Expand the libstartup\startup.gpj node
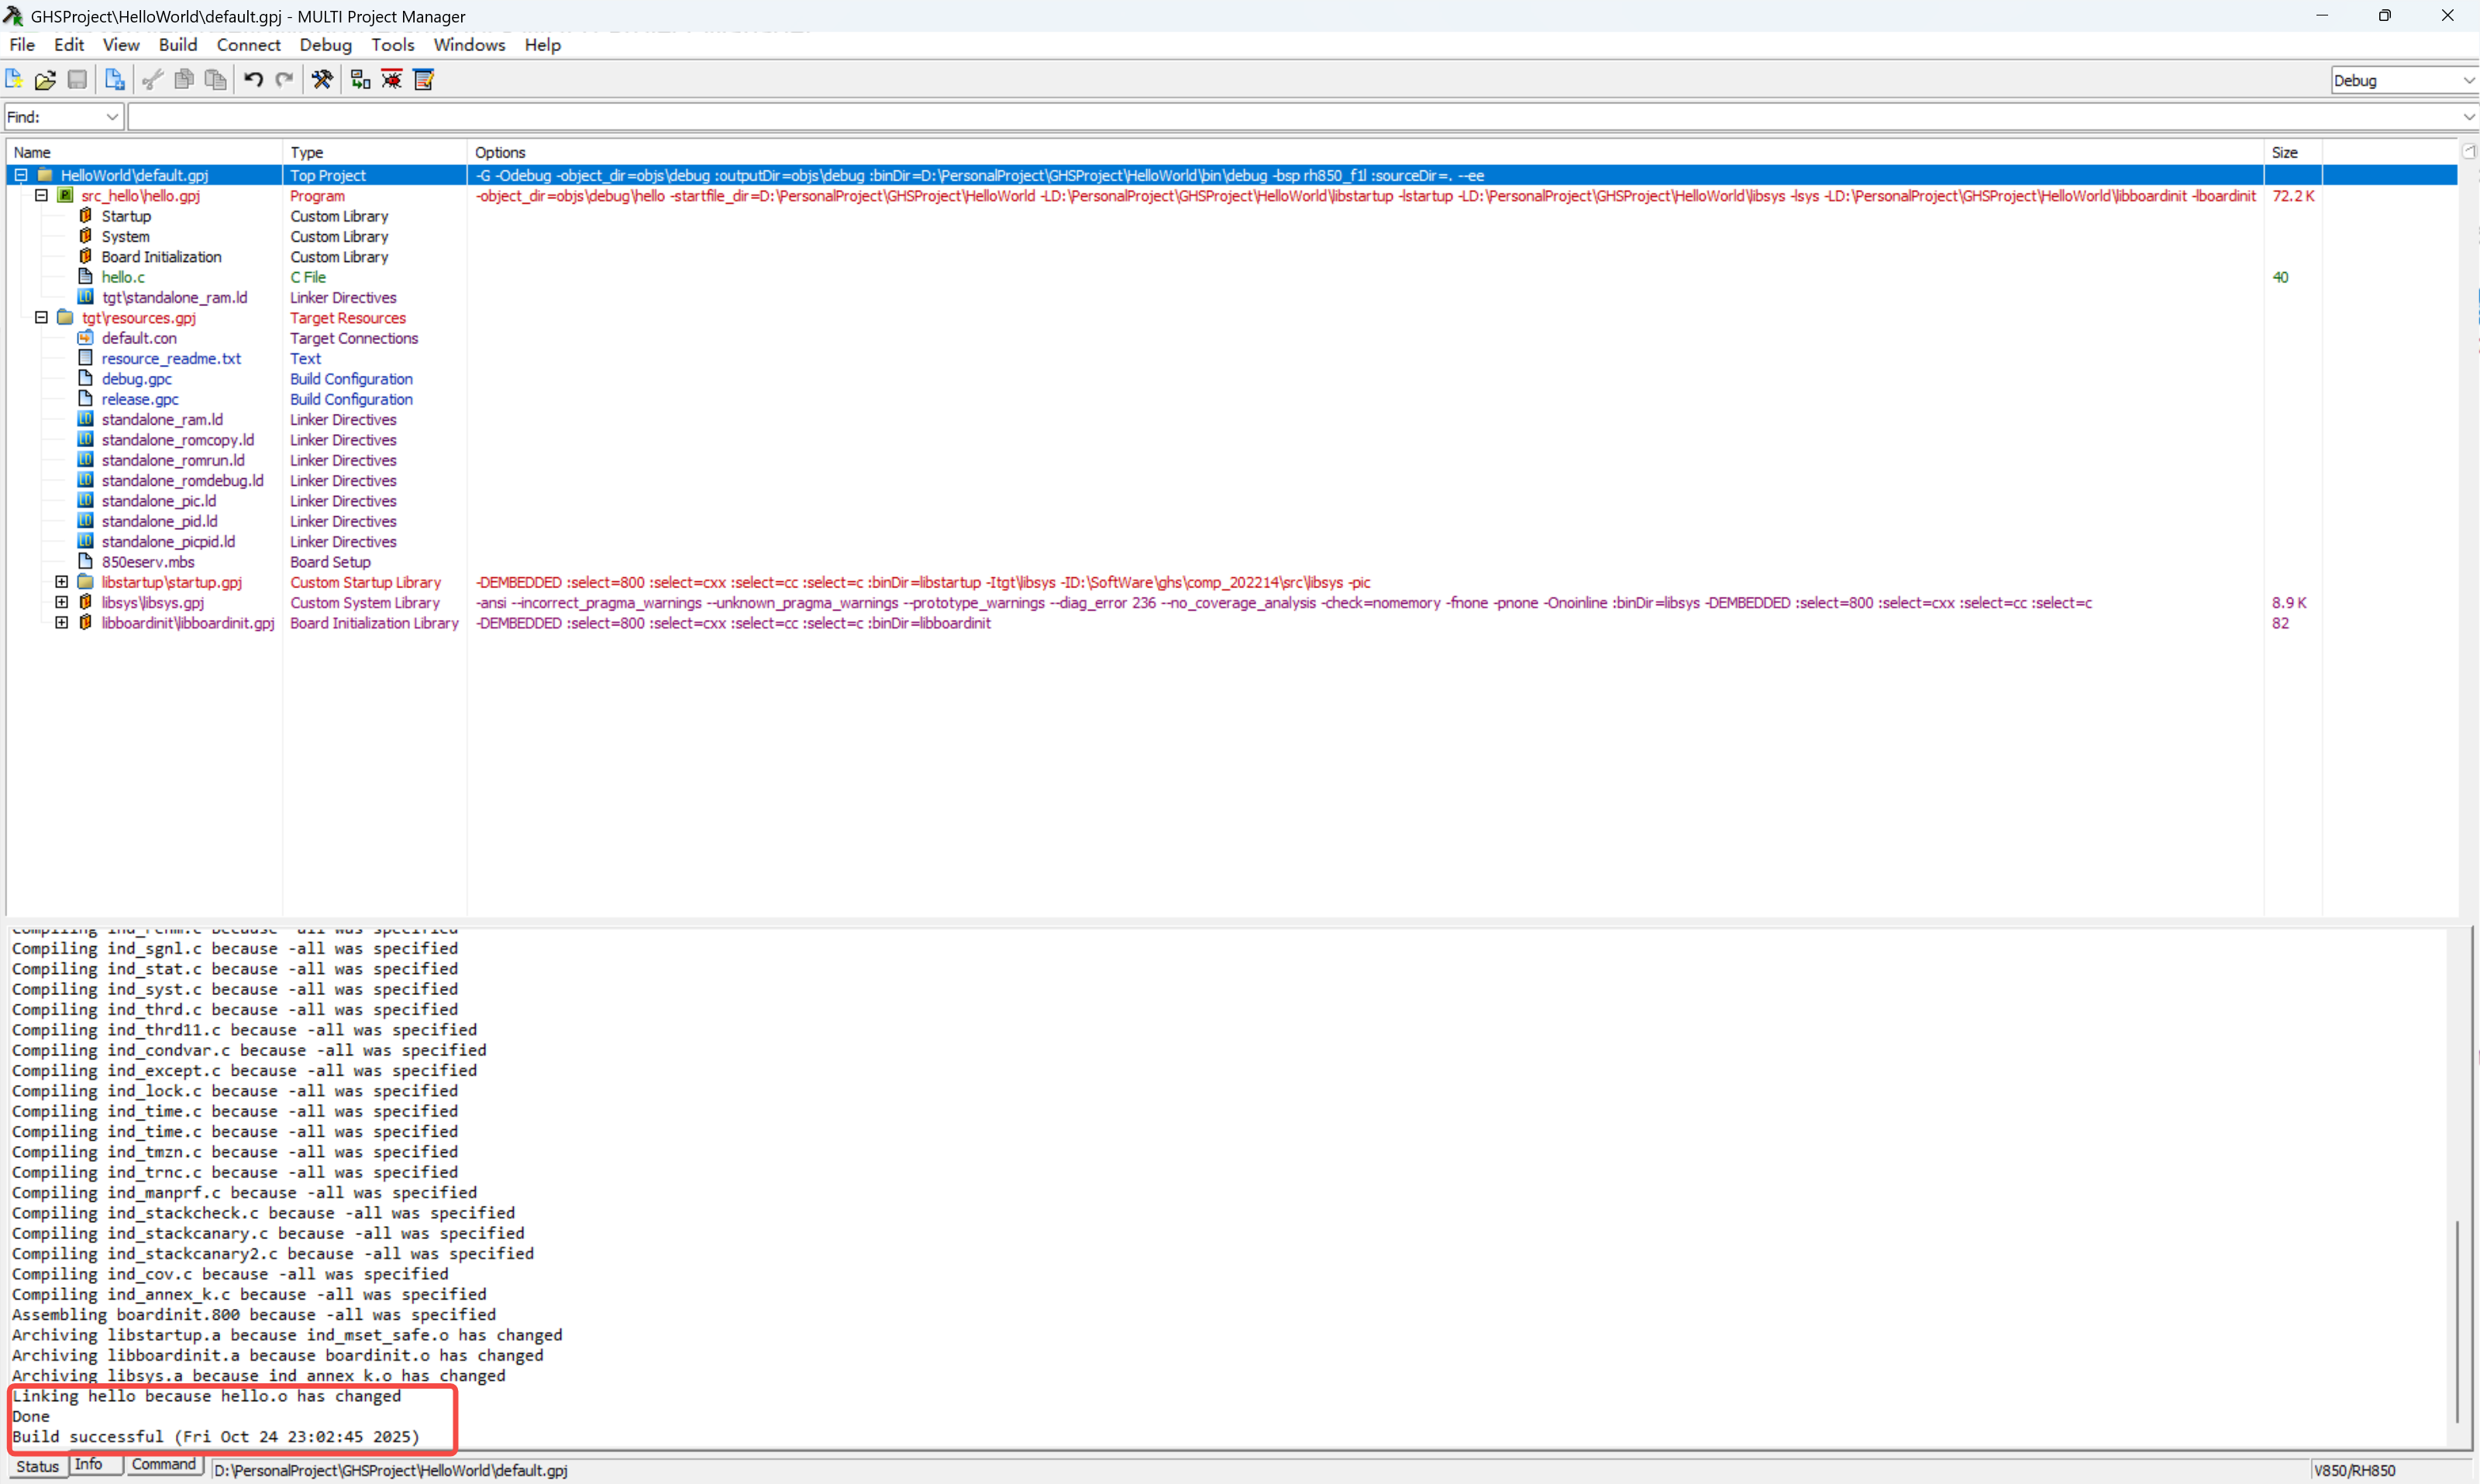Viewport: 2480px width, 1484px height. click(x=62, y=582)
